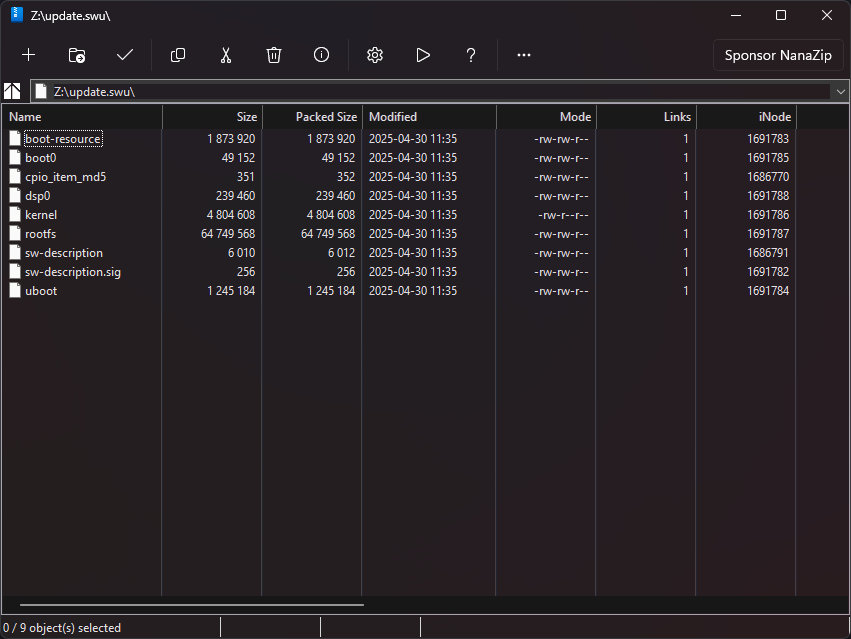
Task: Click the Test checkmark toolbar icon
Action: 125,55
